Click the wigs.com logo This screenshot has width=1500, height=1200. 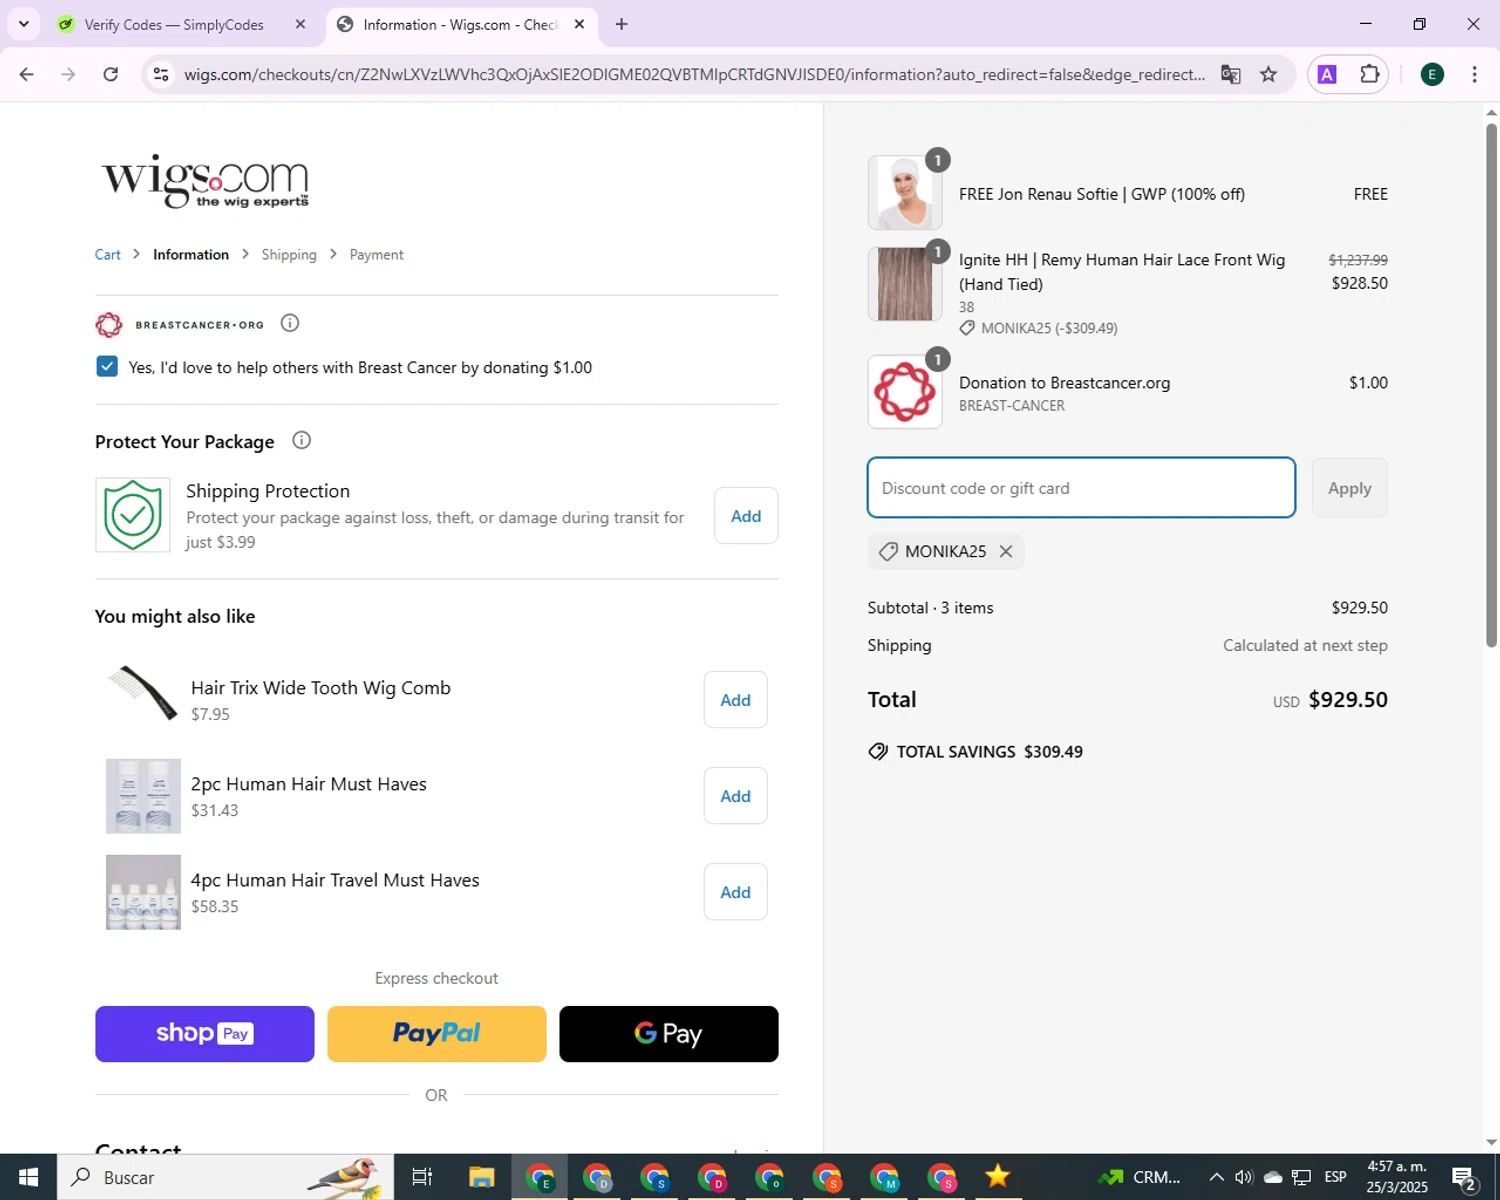point(205,181)
